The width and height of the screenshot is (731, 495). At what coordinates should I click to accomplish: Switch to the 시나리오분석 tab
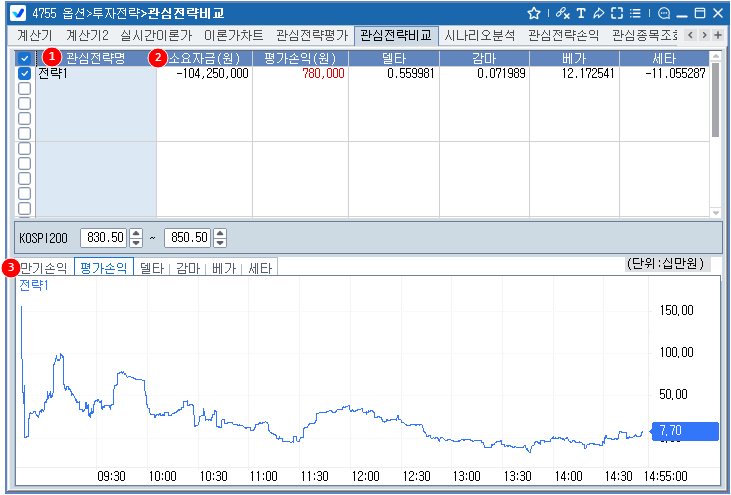[481, 34]
